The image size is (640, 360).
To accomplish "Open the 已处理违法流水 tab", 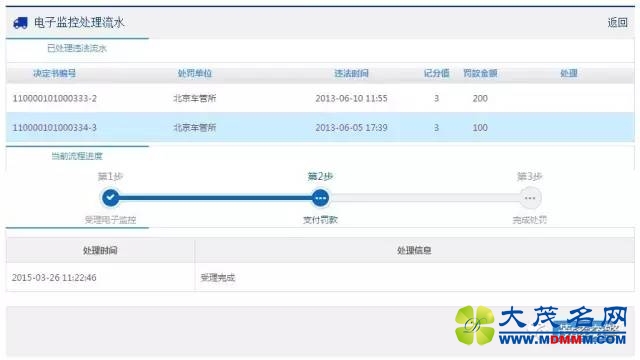I will [x=77, y=48].
